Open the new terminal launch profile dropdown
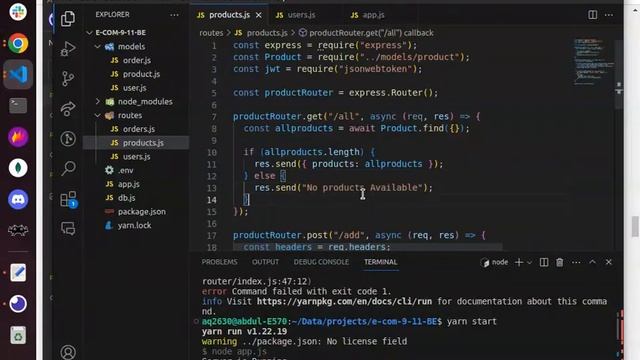Viewport: 640px width, 360px height. pos(529,262)
